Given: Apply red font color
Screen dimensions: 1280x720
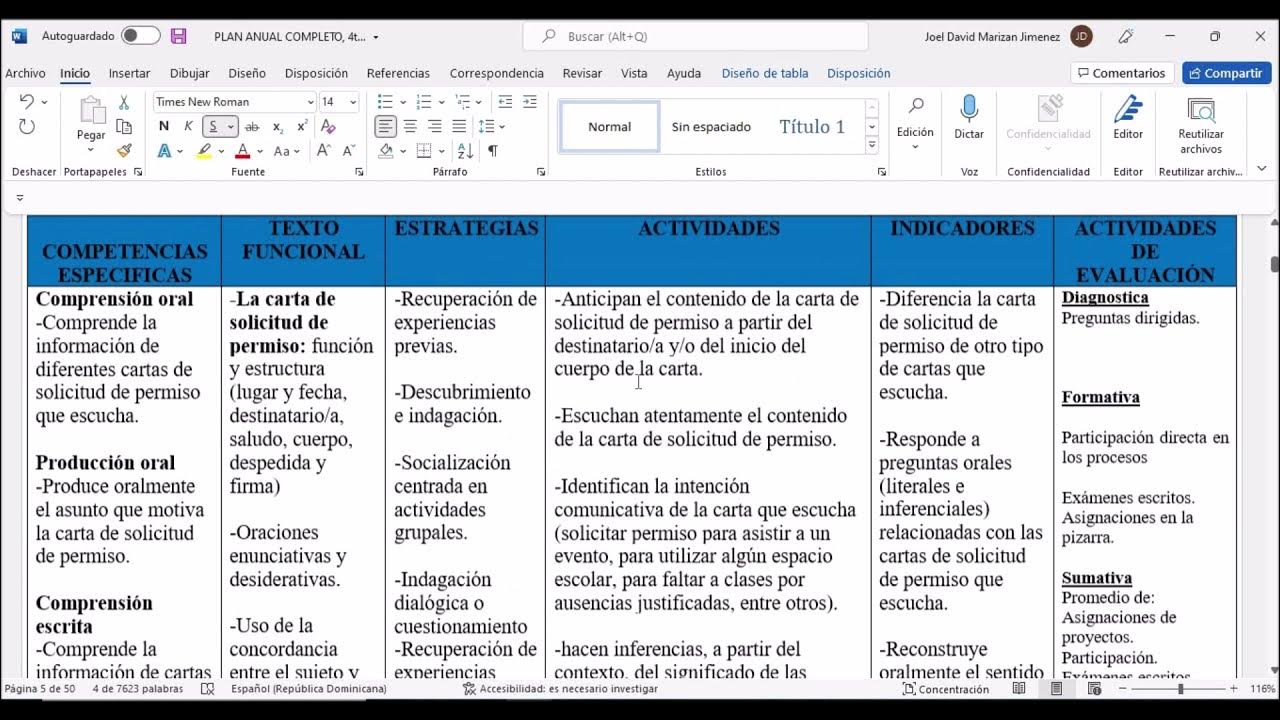Looking at the screenshot, I should (x=242, y=151).
